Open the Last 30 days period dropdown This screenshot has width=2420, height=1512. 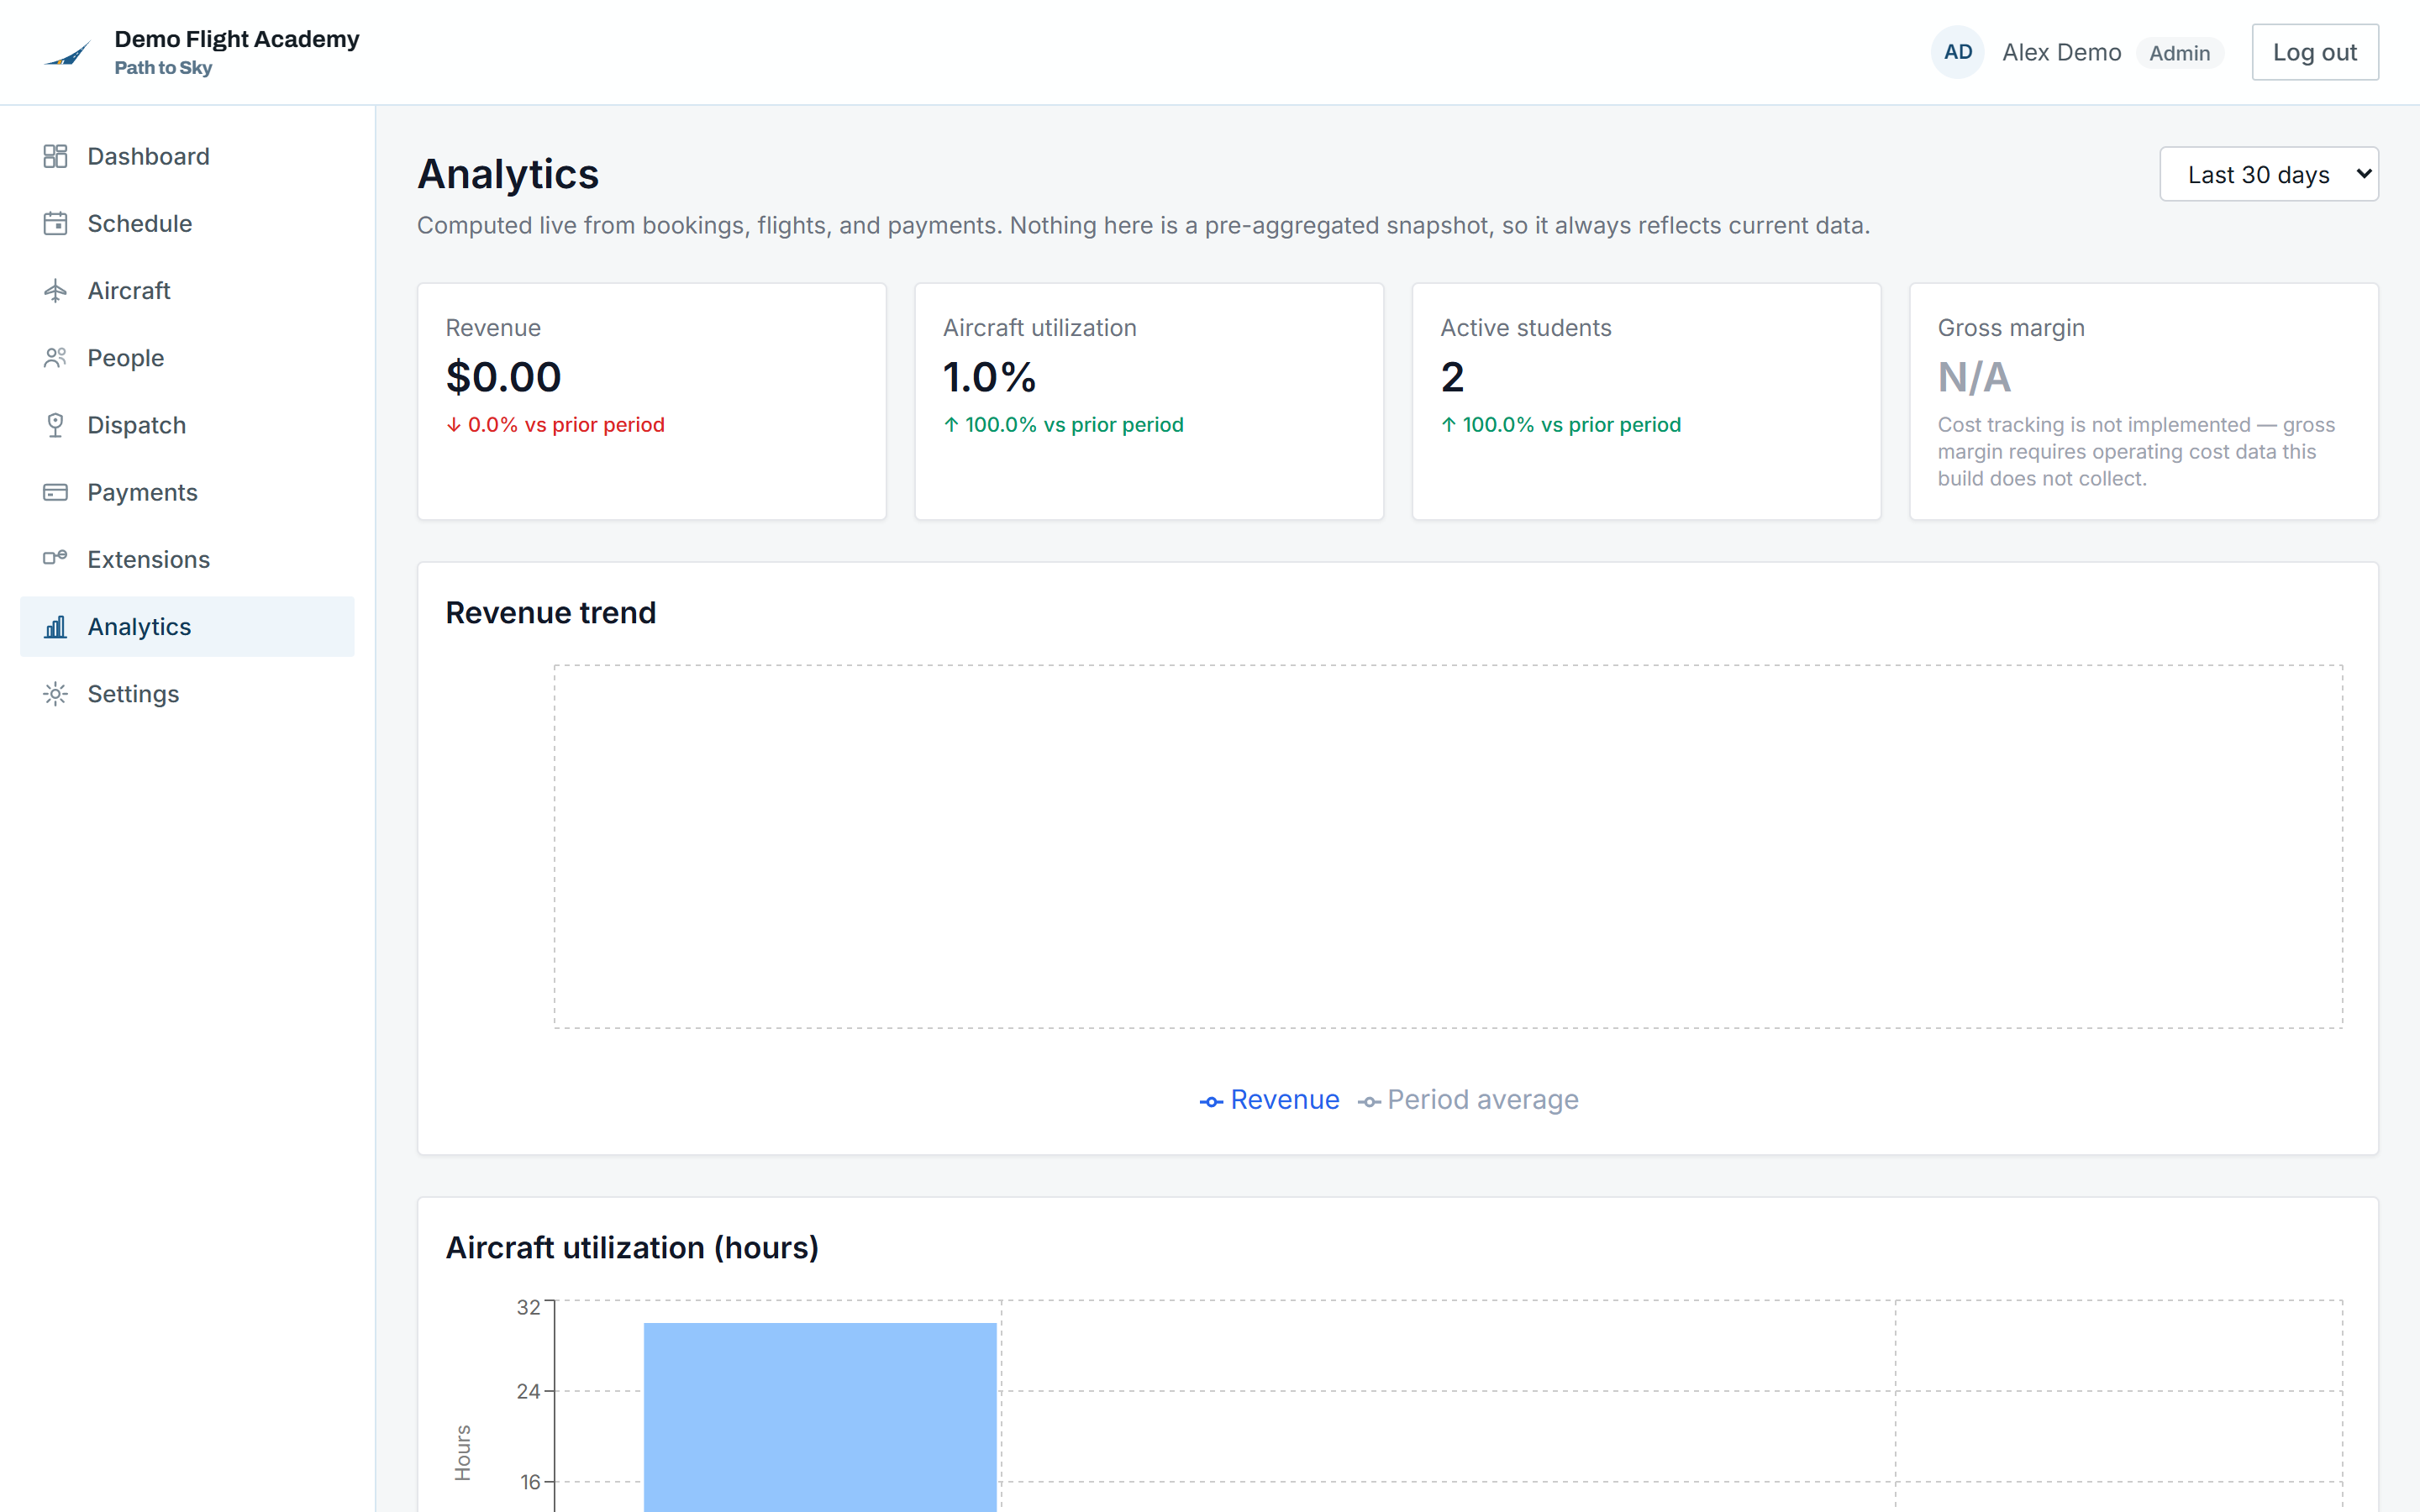click(2268, 174)
